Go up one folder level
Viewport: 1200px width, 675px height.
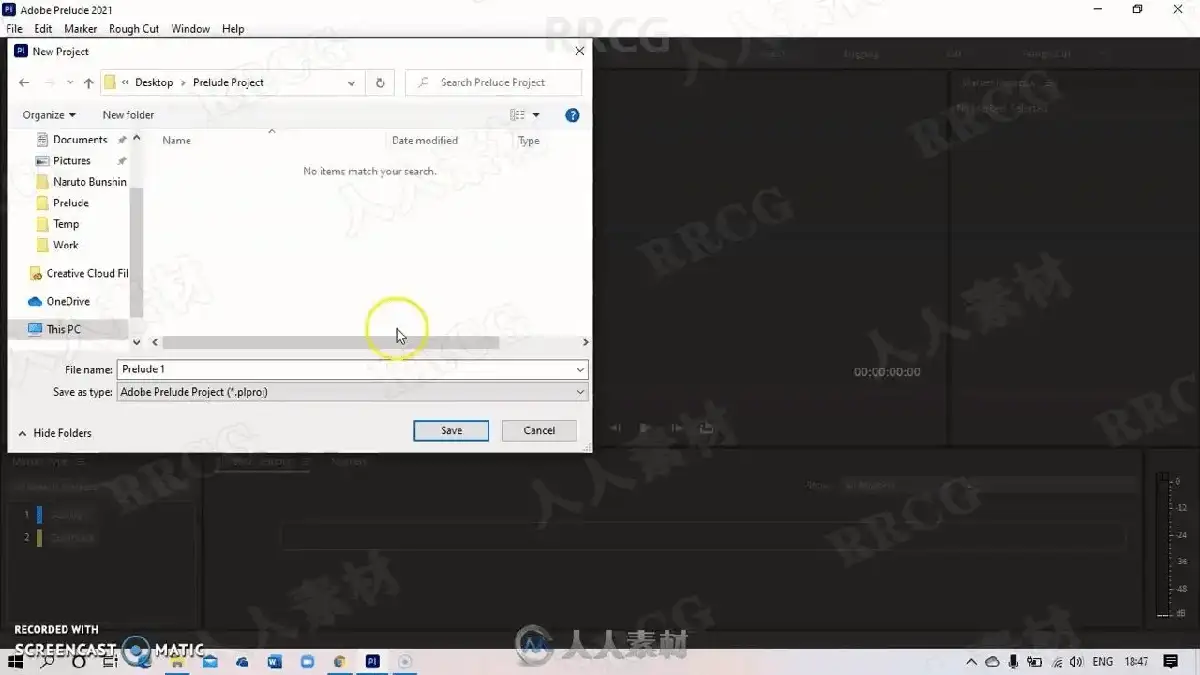tap(89, 83)
